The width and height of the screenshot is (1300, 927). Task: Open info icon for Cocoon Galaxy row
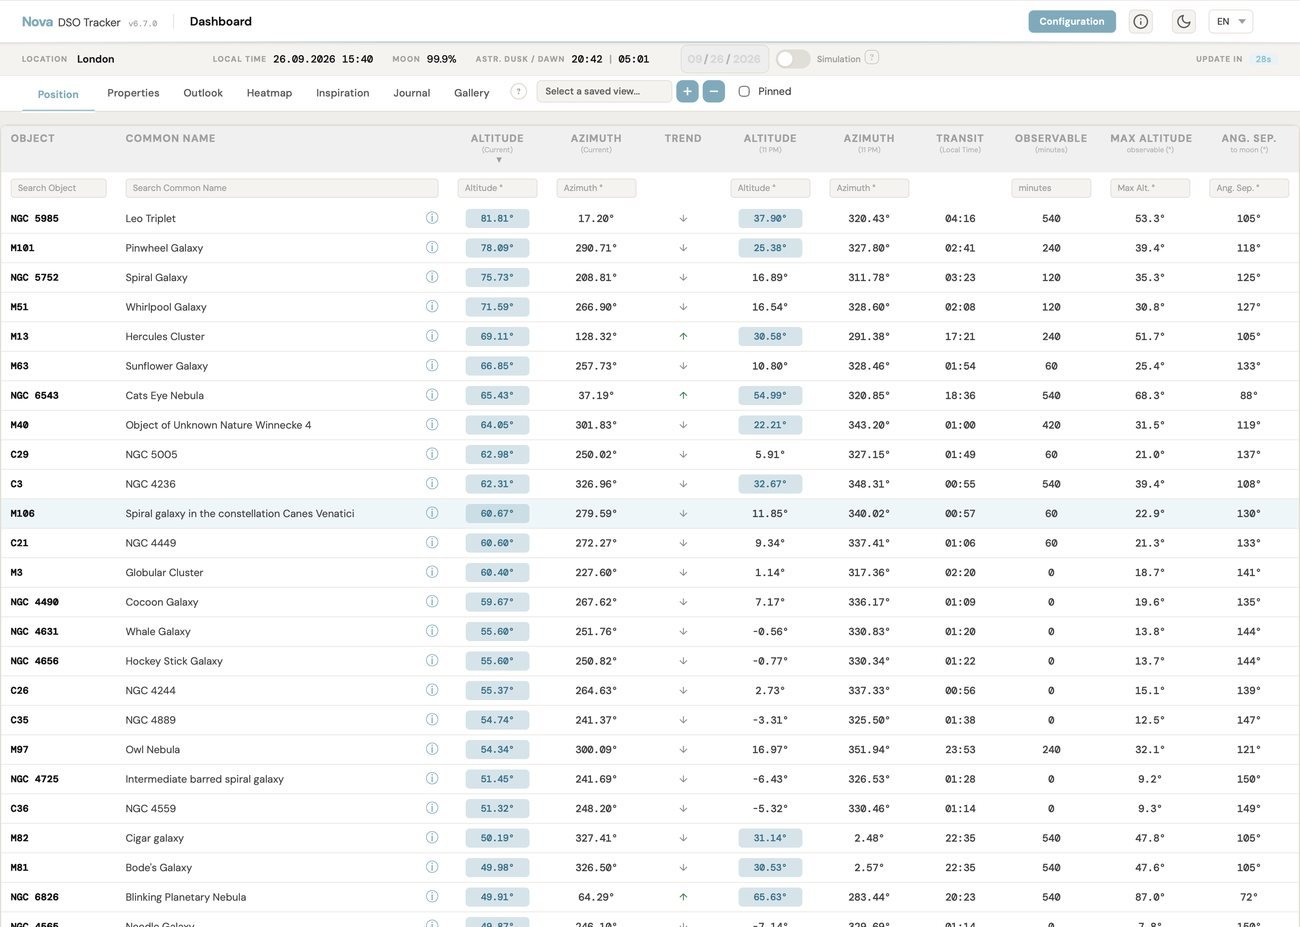432,601
